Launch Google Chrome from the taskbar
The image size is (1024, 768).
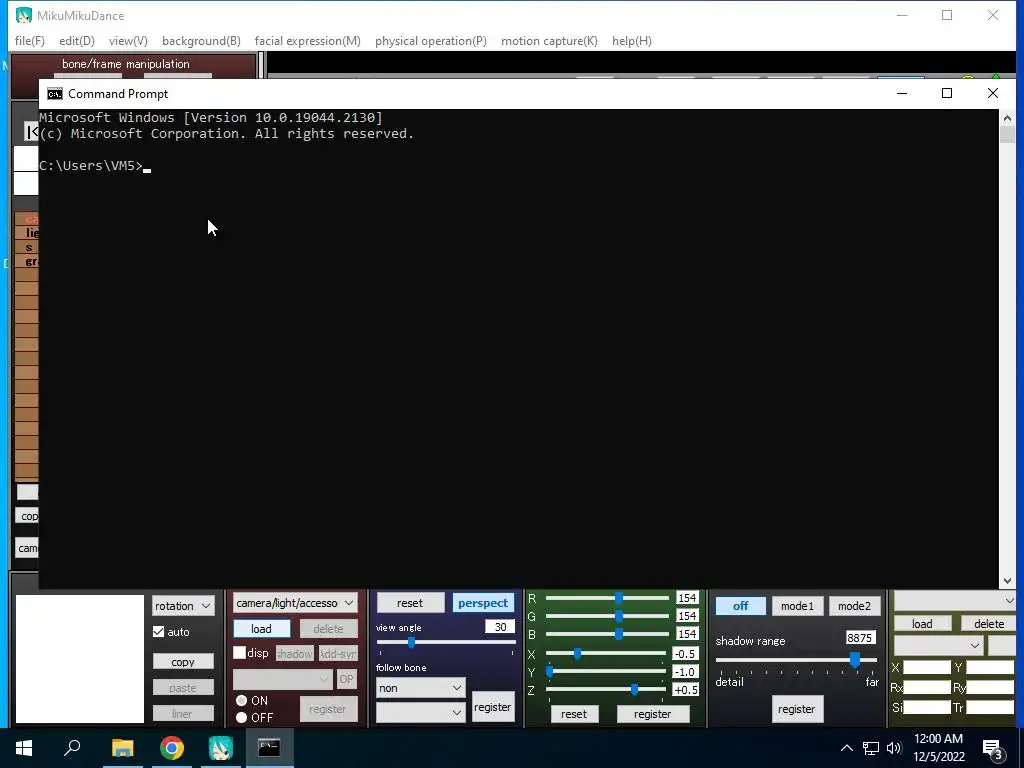[172, 748]
